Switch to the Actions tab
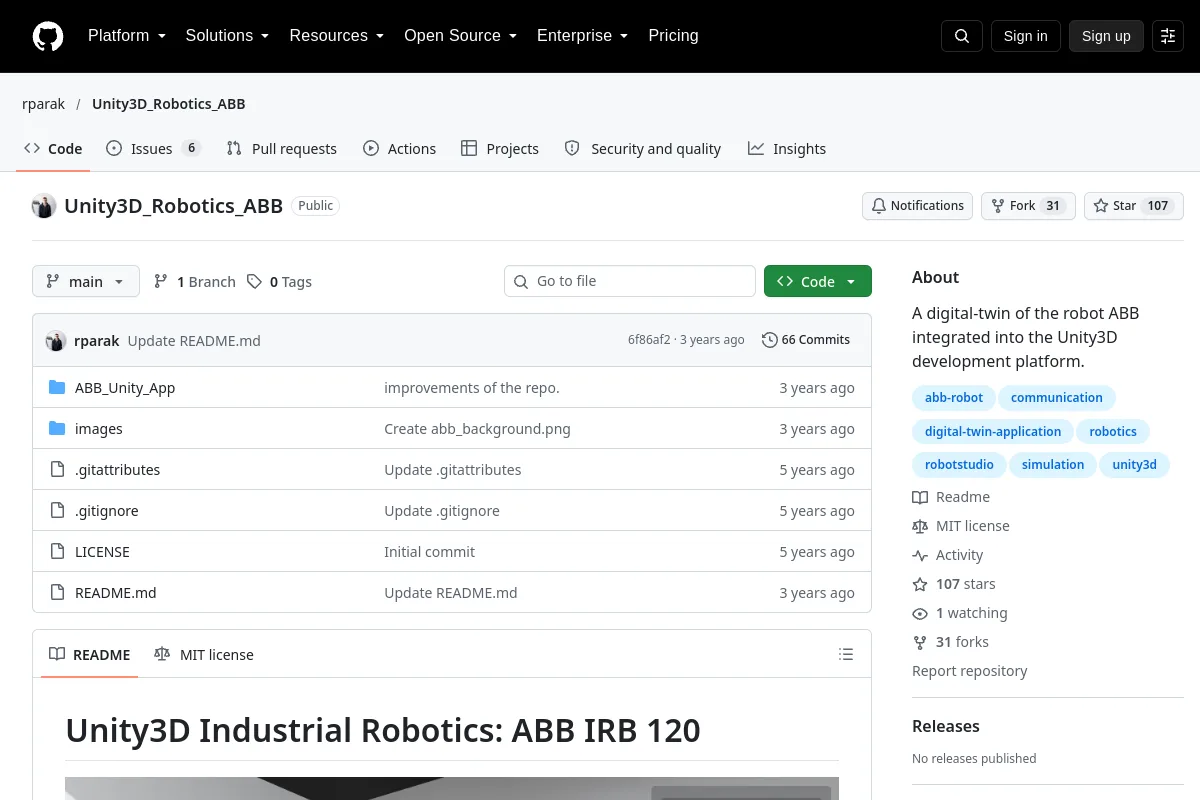The width and height of the screenshot is (1200, 800). [399, 149]
